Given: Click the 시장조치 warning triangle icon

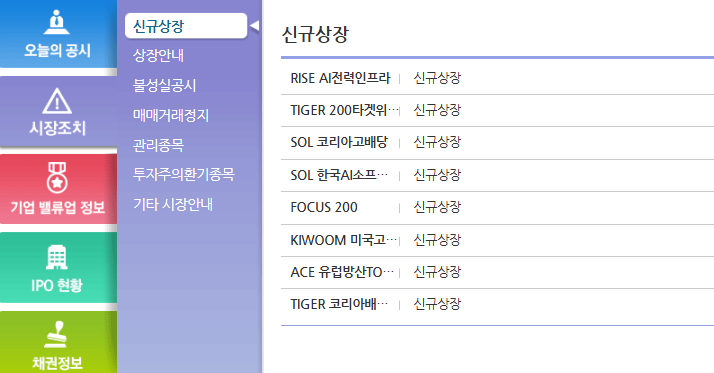Looking at the screenshot, I should 57,101.
